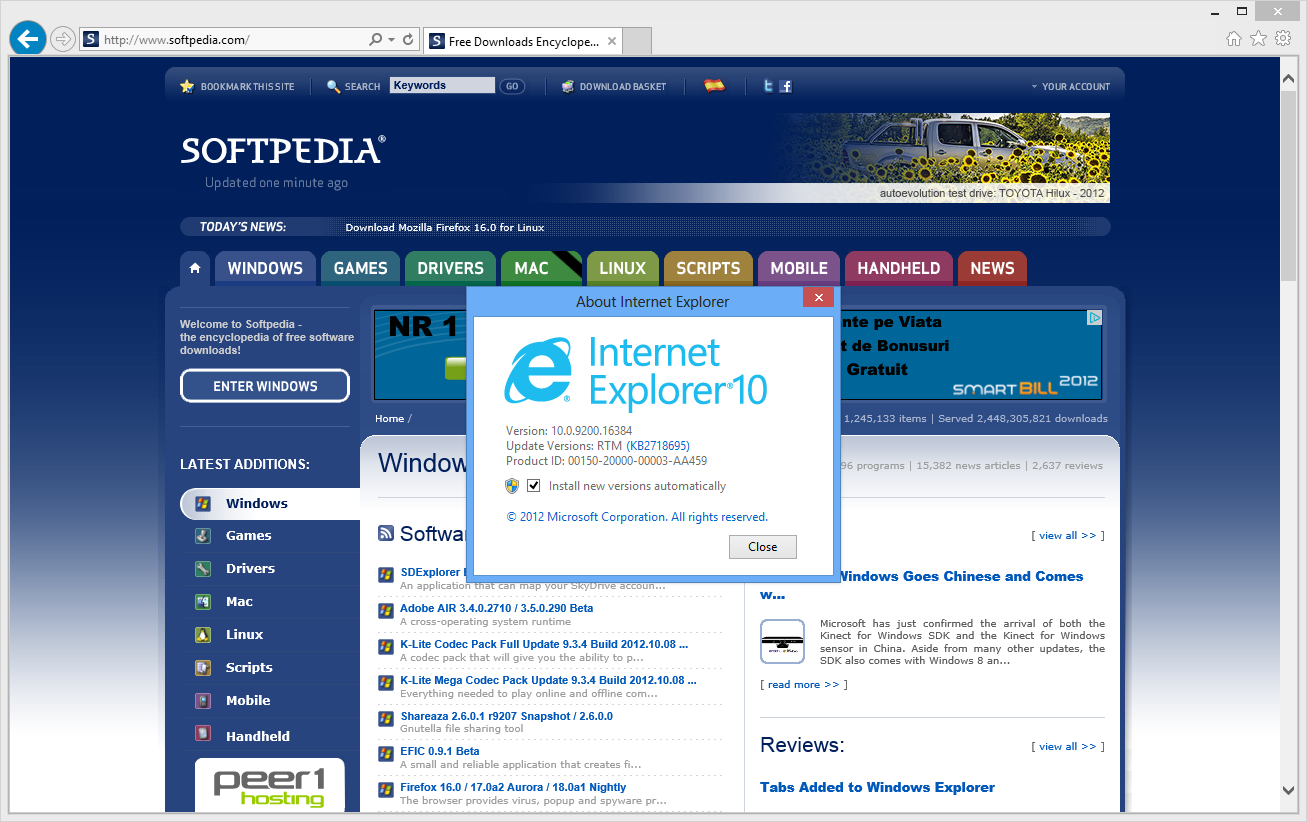Click the Mobile sidebar icon
The image size is (1307, 822).
pyautogui.click(x=203, y=701)
